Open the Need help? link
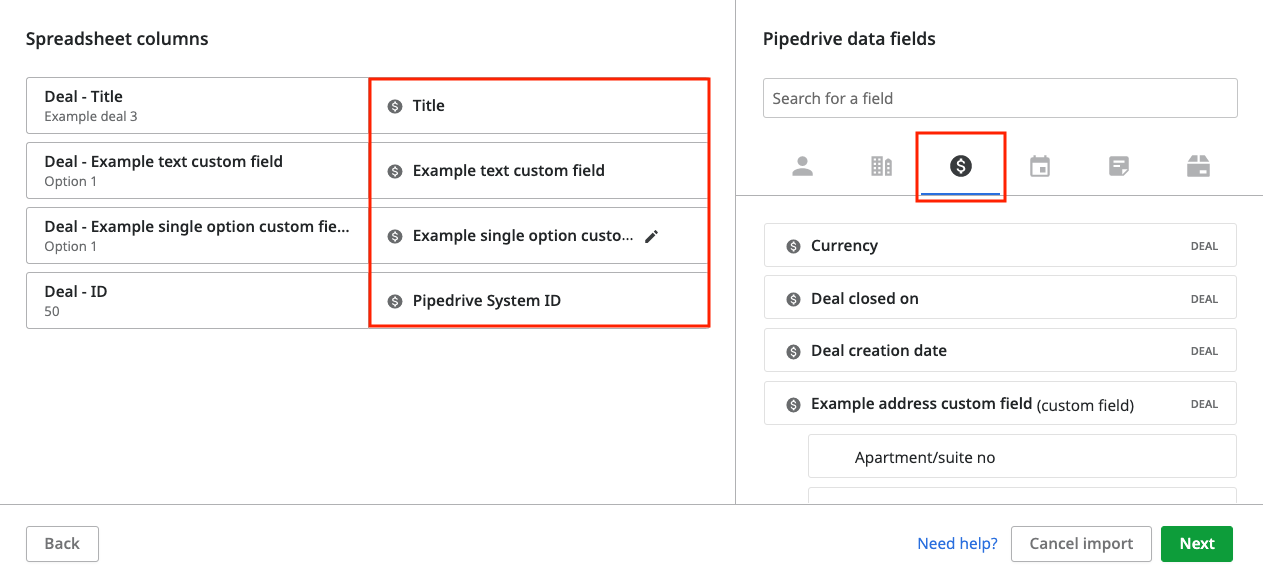1263x582 pixels. 957,544
